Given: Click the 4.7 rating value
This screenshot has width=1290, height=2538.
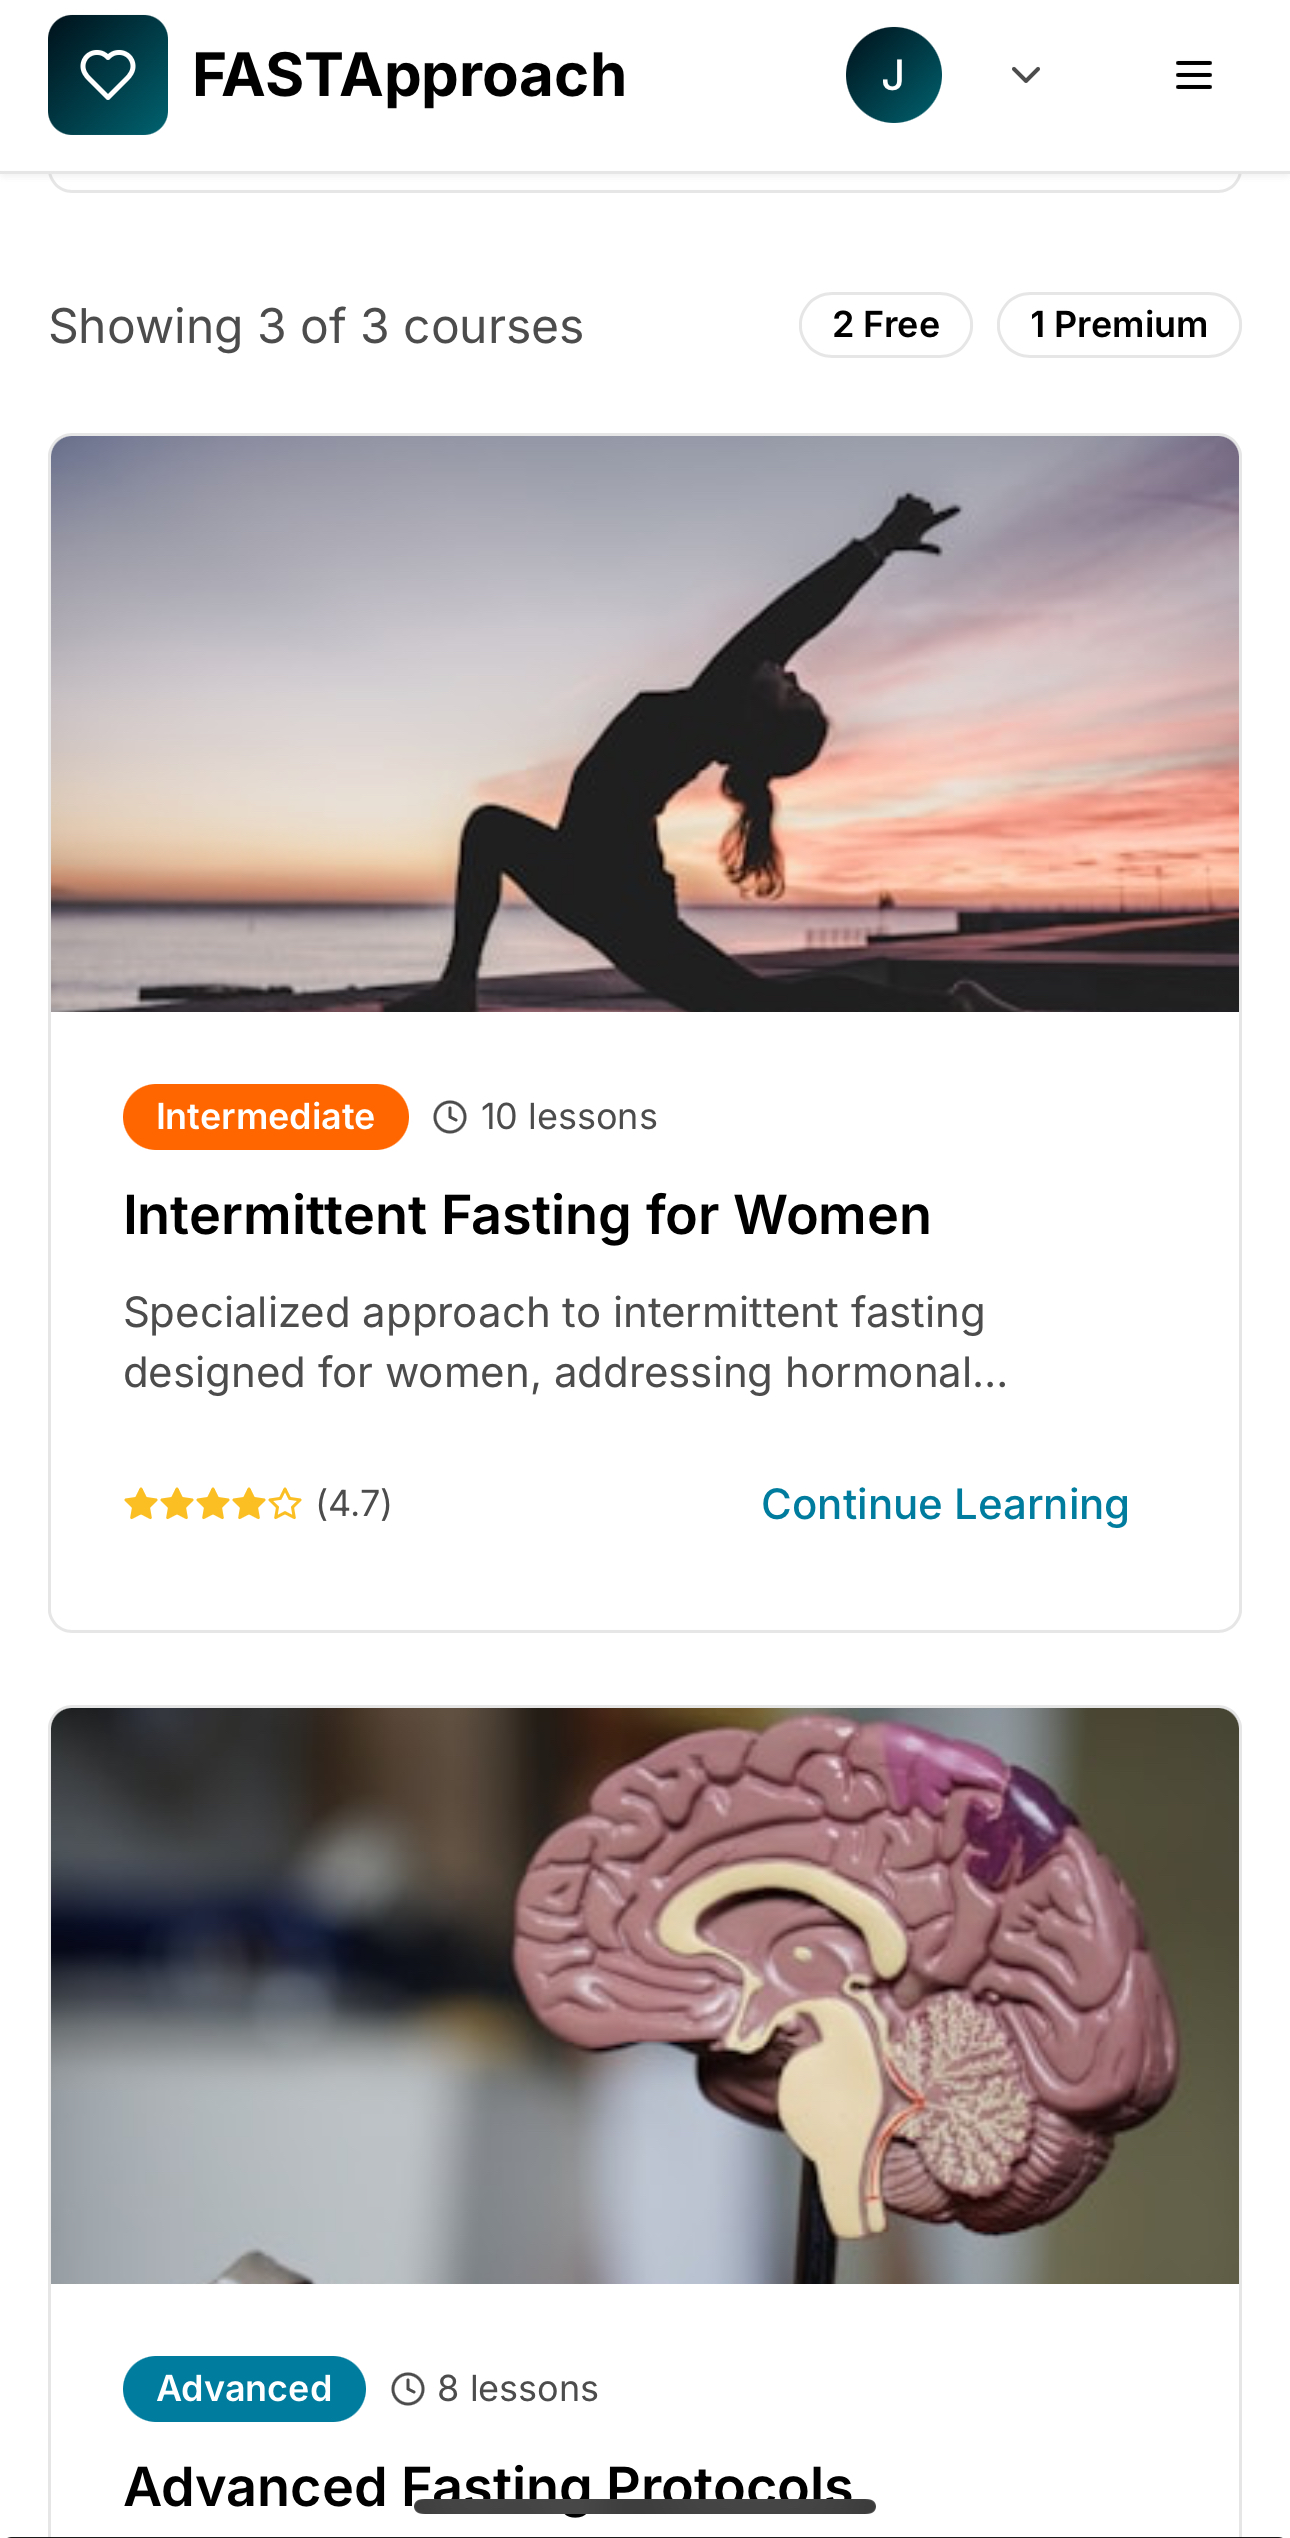Looking at the screenshot, I should [354, 1504].
